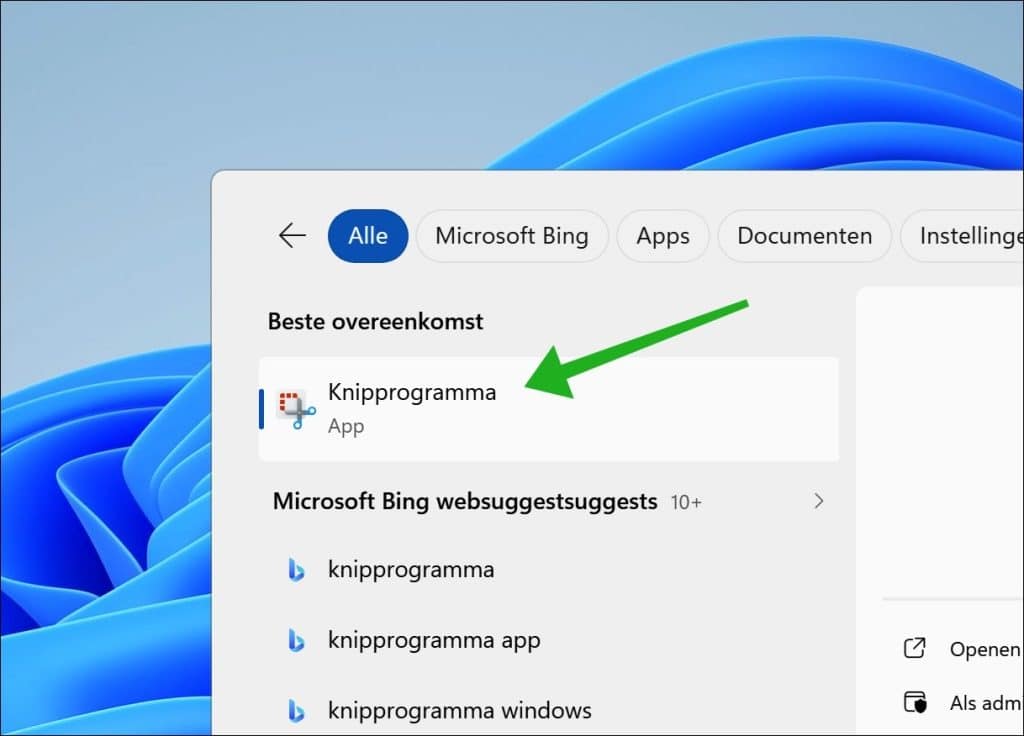Click Bing icon beside first 'knipprogramma' suggestion
This screenshot has height=736, width=1024.
tap(296, 571)
